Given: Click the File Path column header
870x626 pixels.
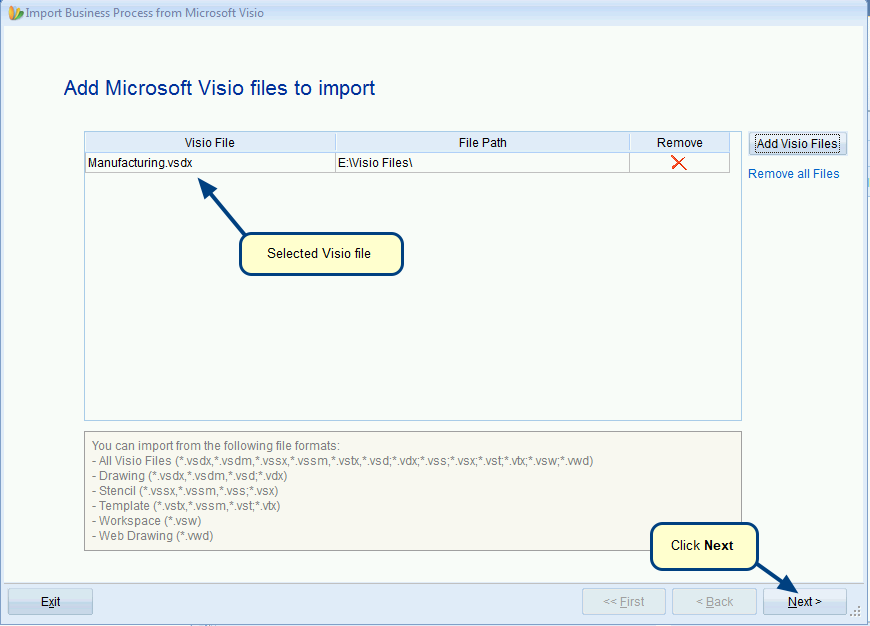Looking at the screenshot, I should pos(482,143).
